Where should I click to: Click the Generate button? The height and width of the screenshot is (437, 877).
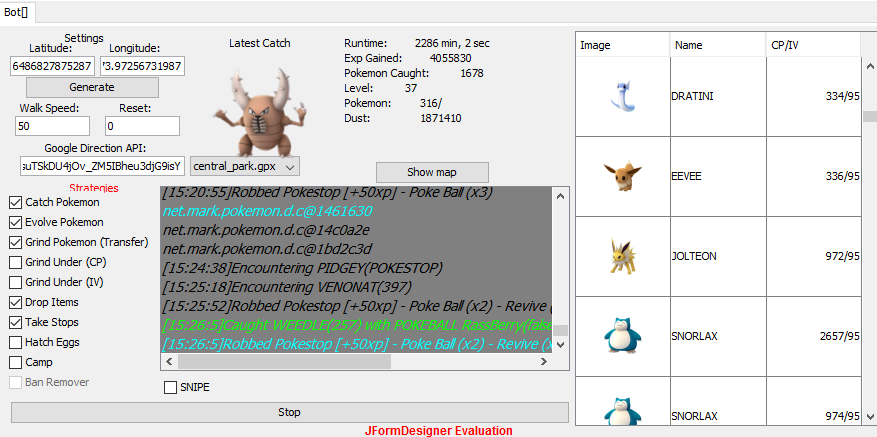tap(92, 87)
